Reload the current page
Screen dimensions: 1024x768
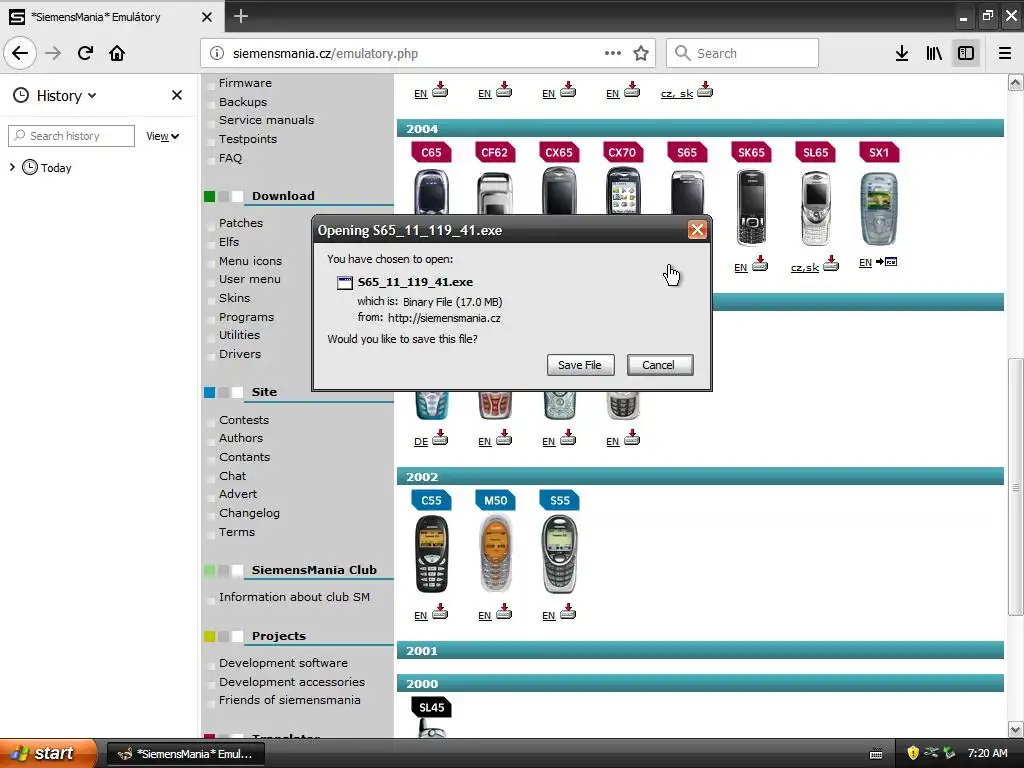click(85, 53)
